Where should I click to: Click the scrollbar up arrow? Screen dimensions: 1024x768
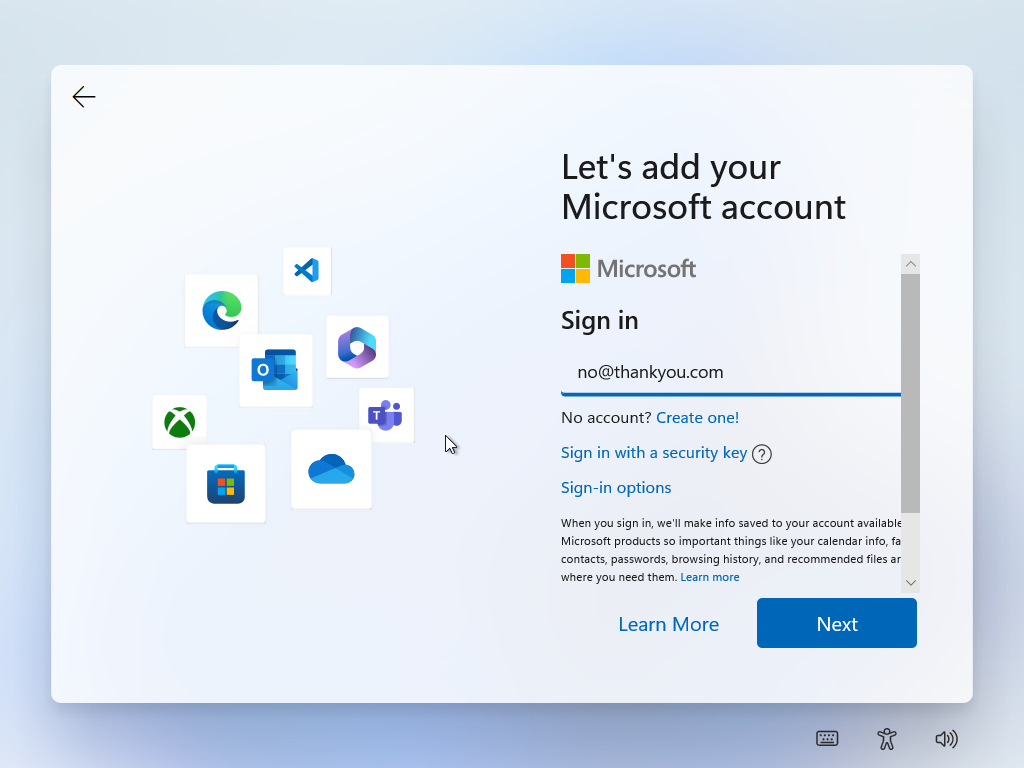(x=910, y=264)
